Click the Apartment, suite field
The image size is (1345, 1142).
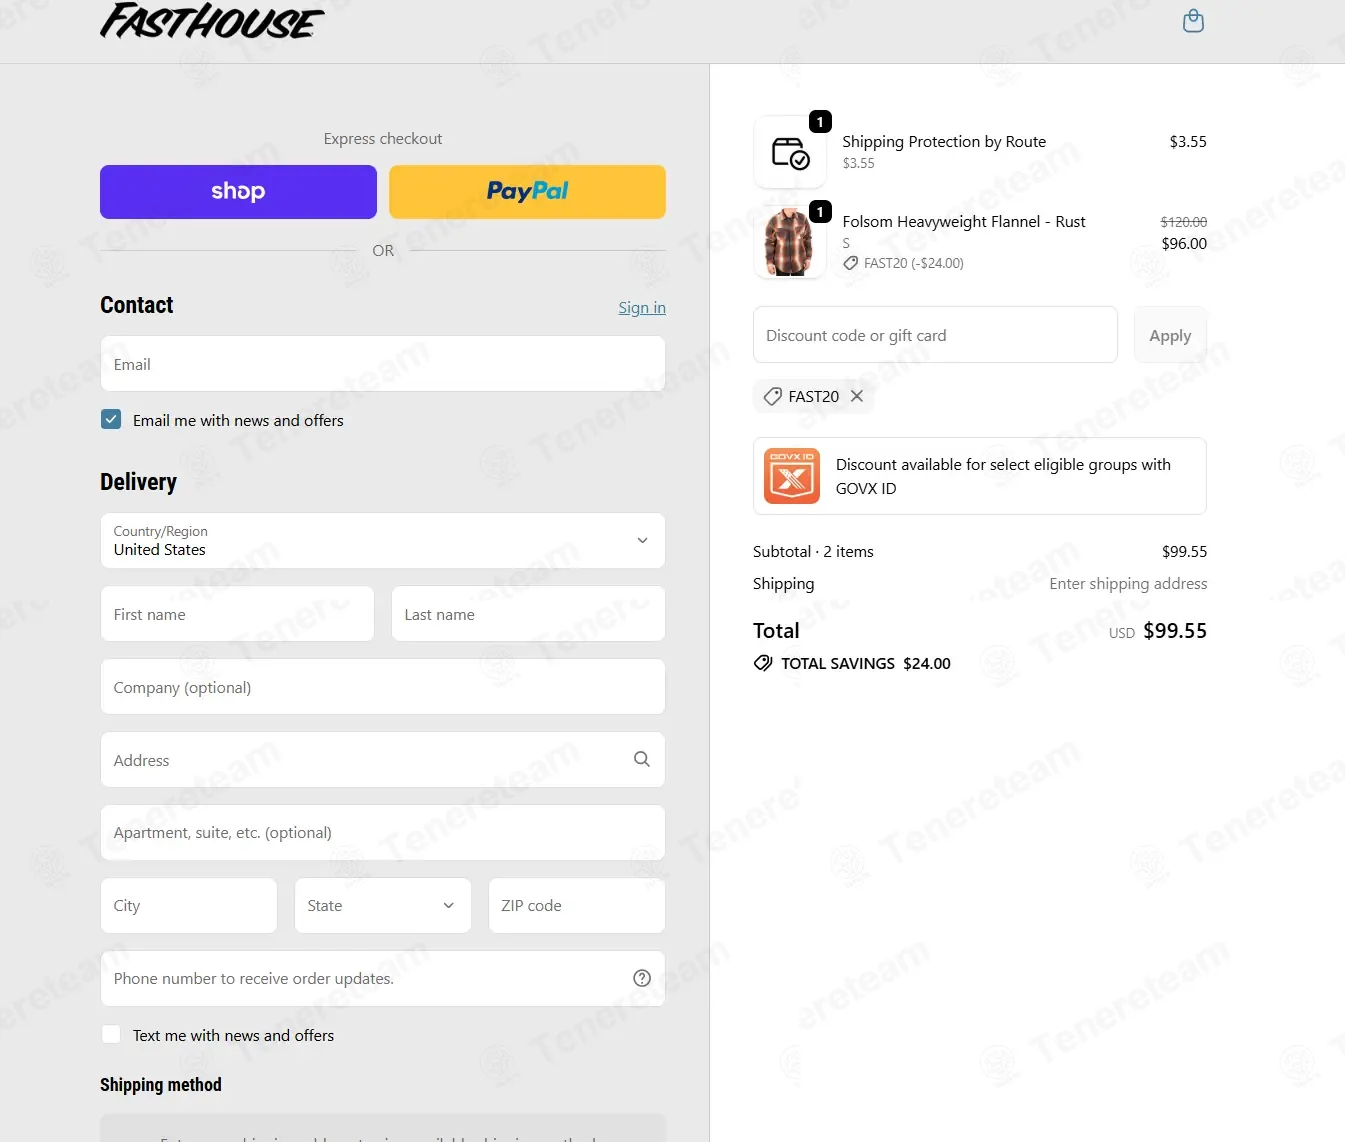pos(383,833)
